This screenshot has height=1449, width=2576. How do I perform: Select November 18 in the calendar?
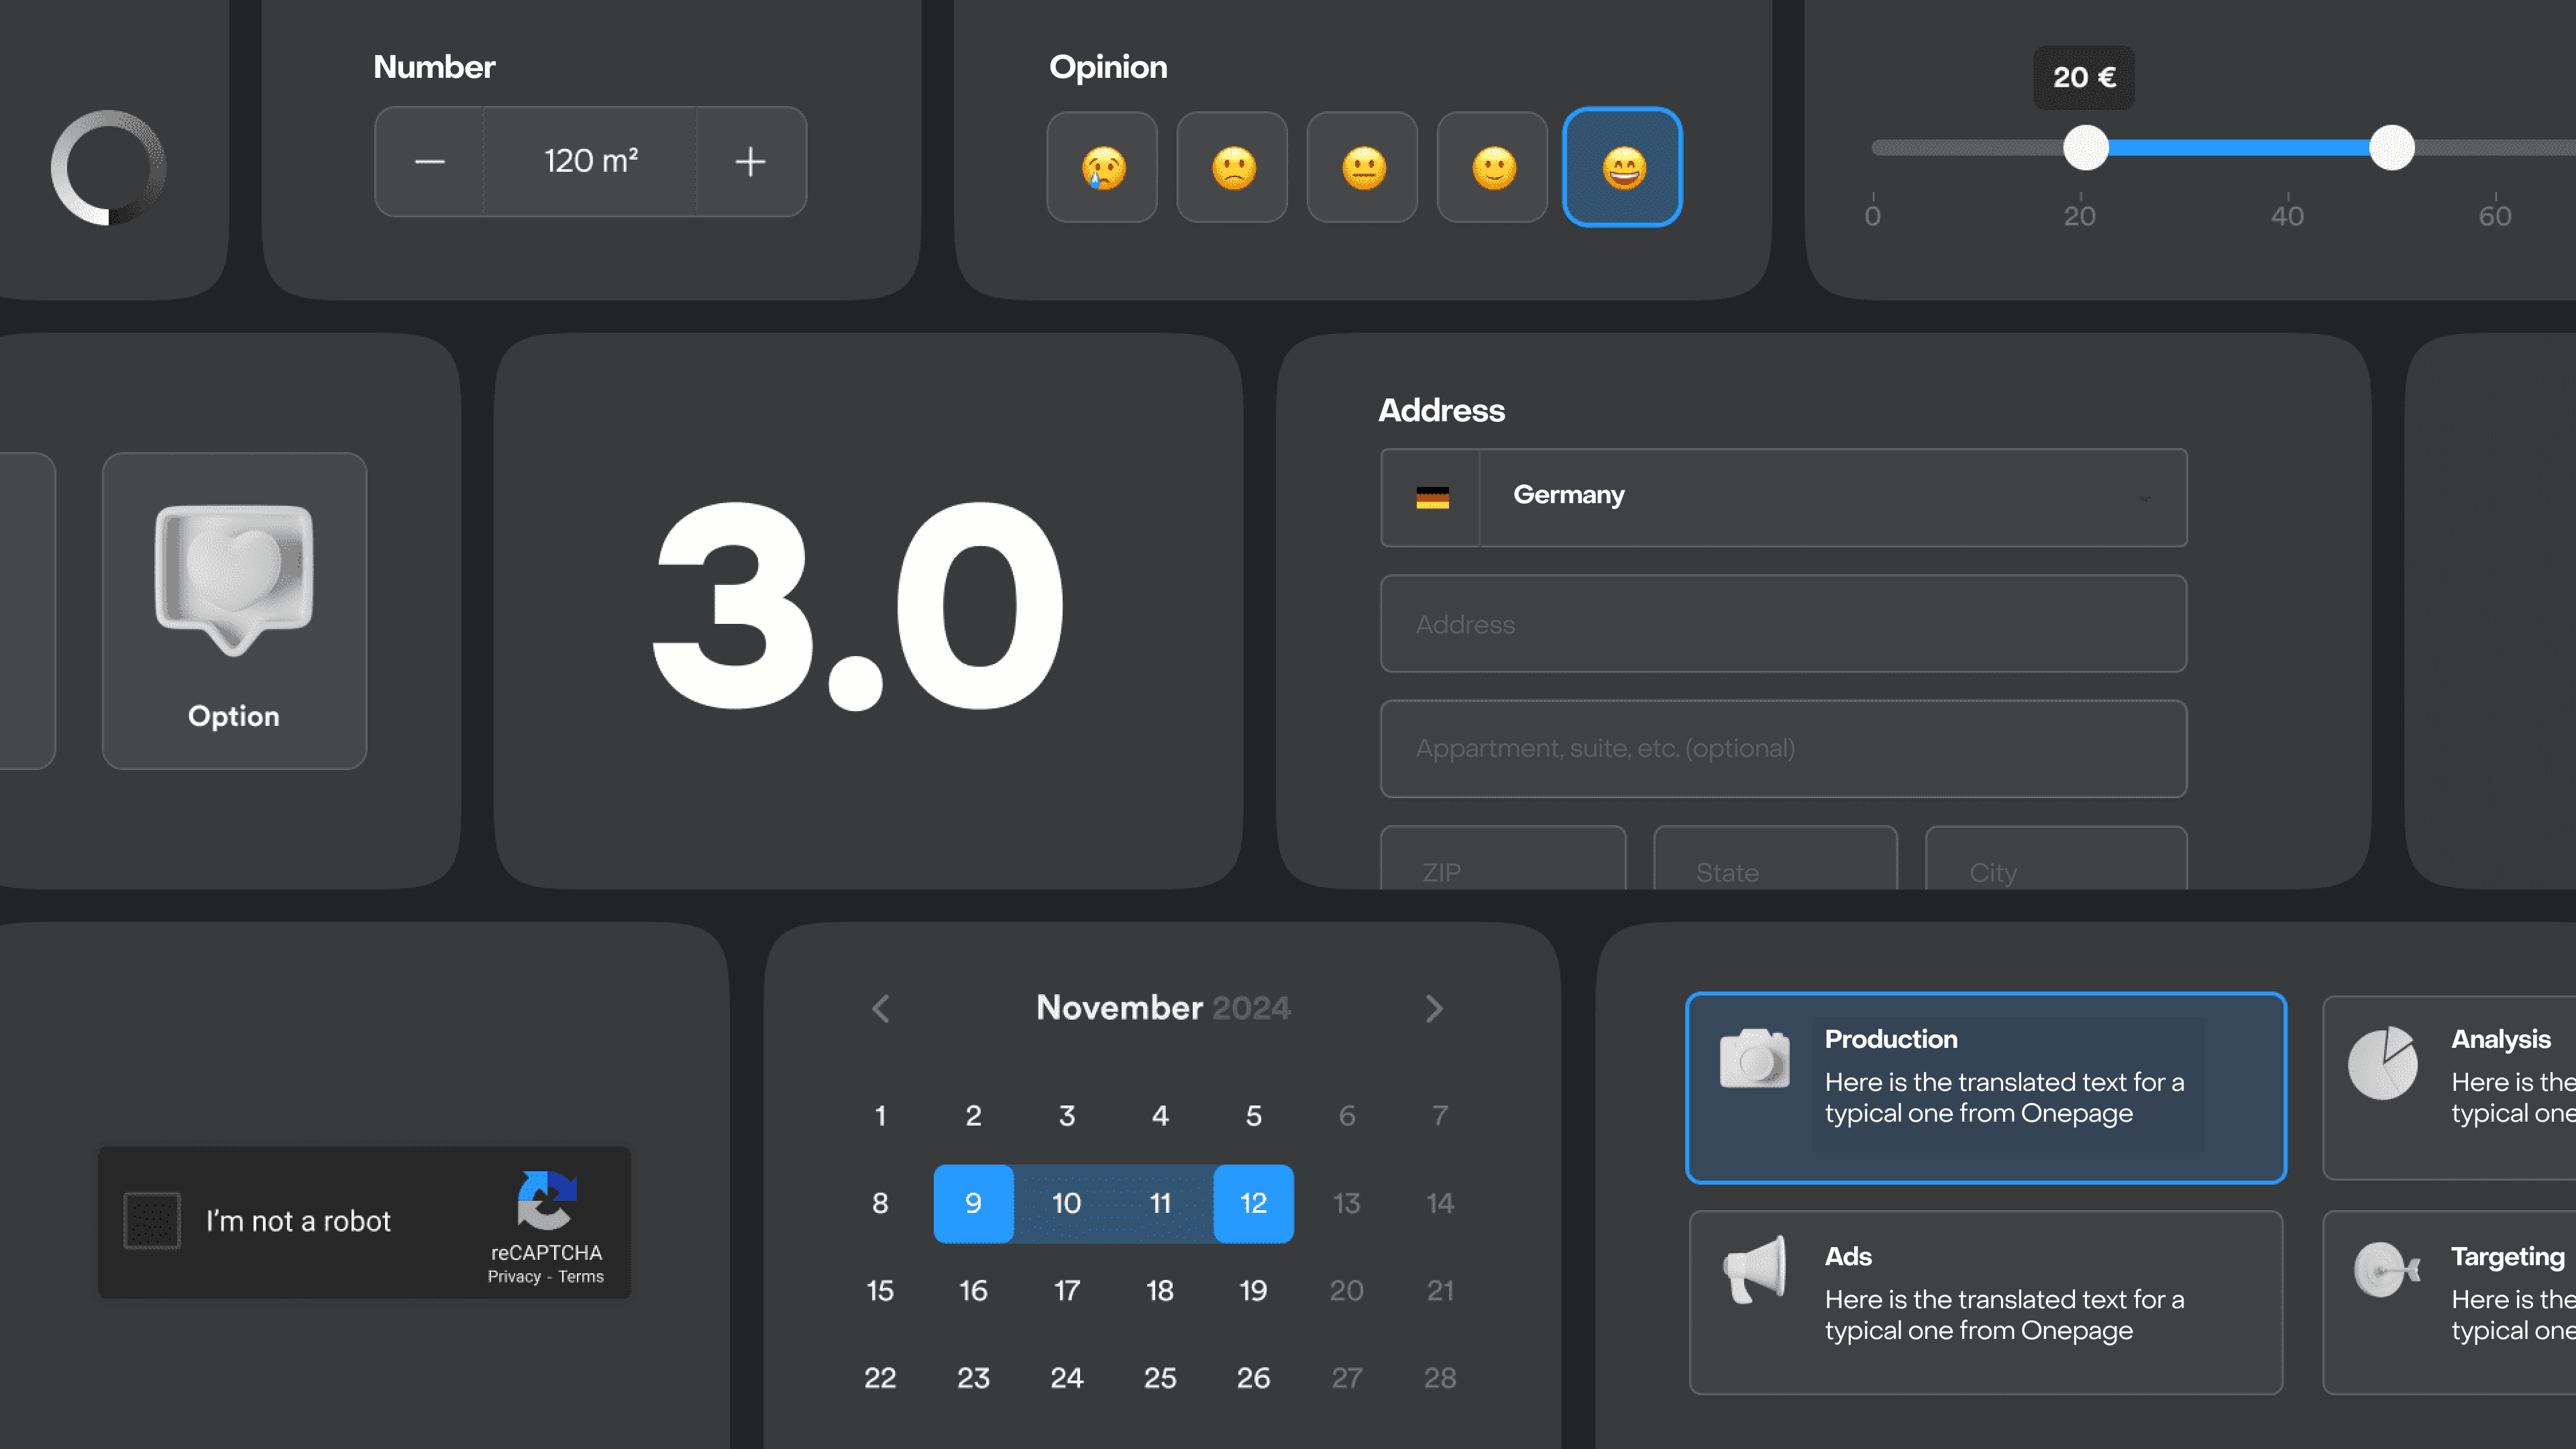pyautogui.click(x=1160, y=1290)
